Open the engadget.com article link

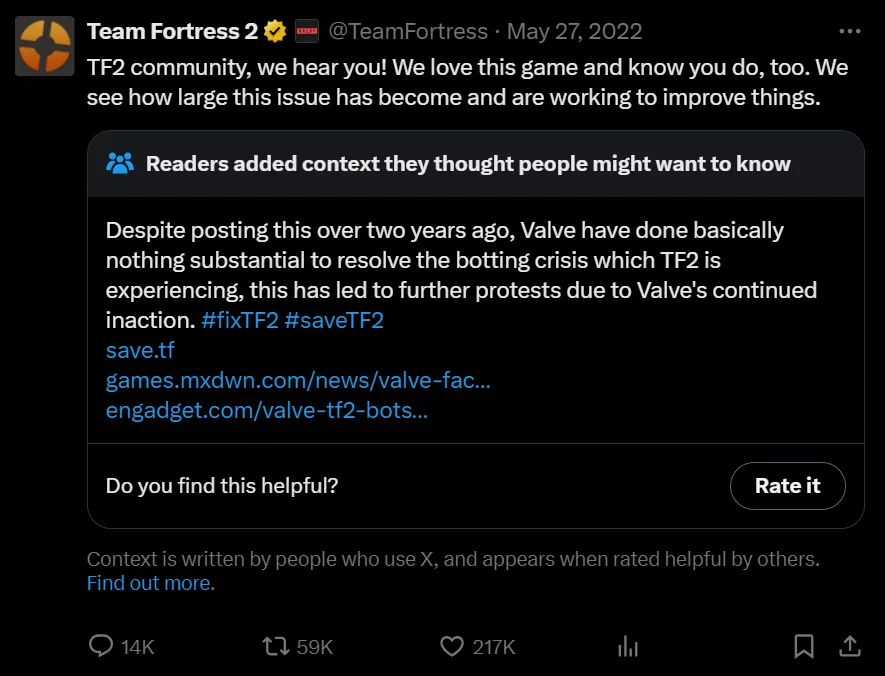click(266, 411)
